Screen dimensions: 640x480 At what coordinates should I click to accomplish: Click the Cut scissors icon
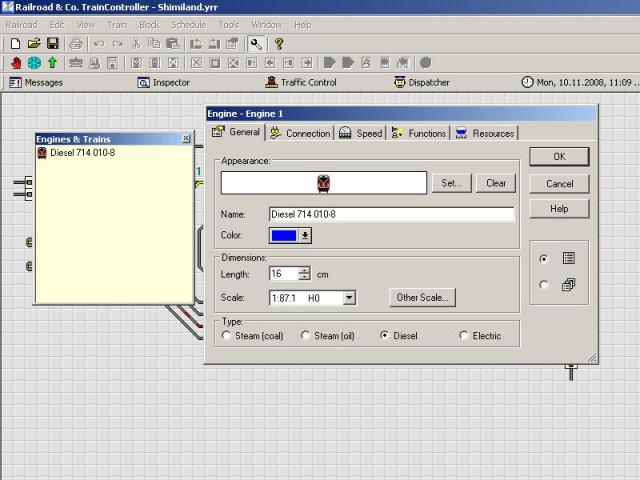136,44
